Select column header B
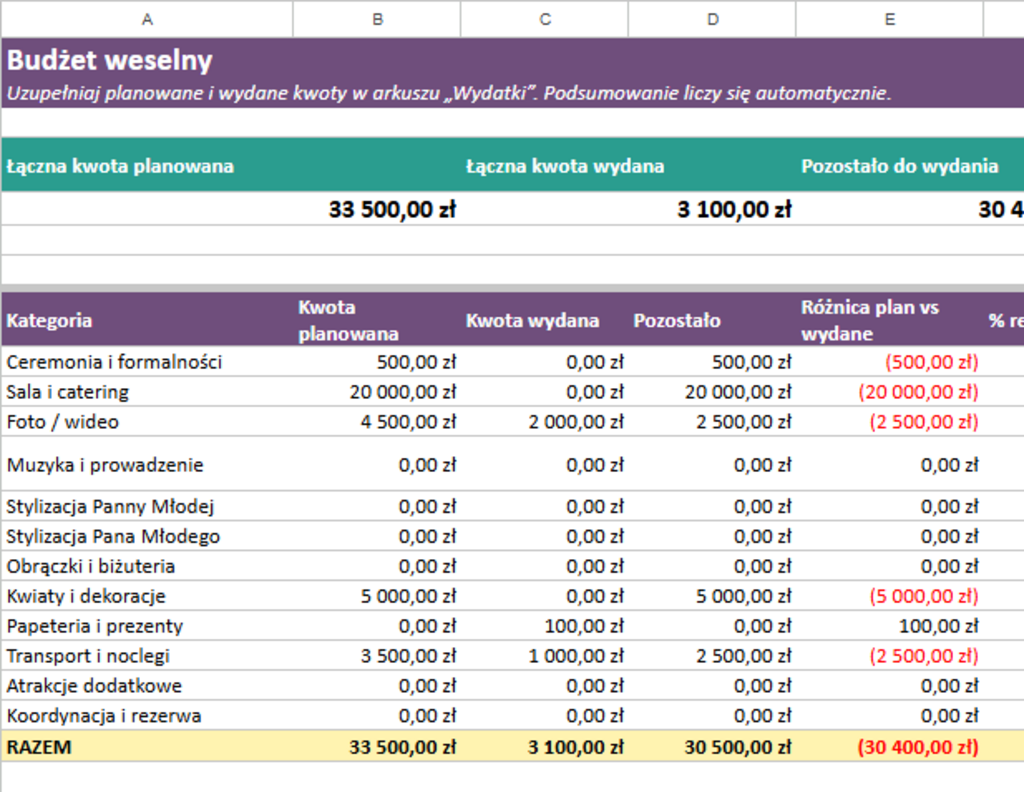The image size is (1024, 792). (377, 18)
